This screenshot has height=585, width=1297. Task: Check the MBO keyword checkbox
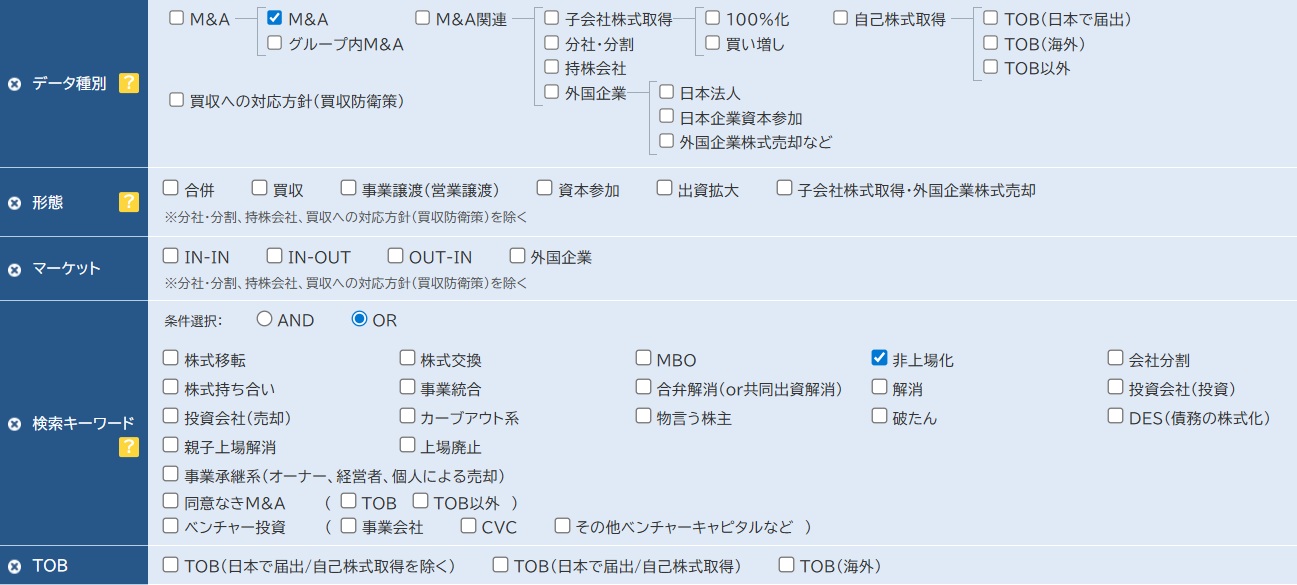tap(644, 358)
